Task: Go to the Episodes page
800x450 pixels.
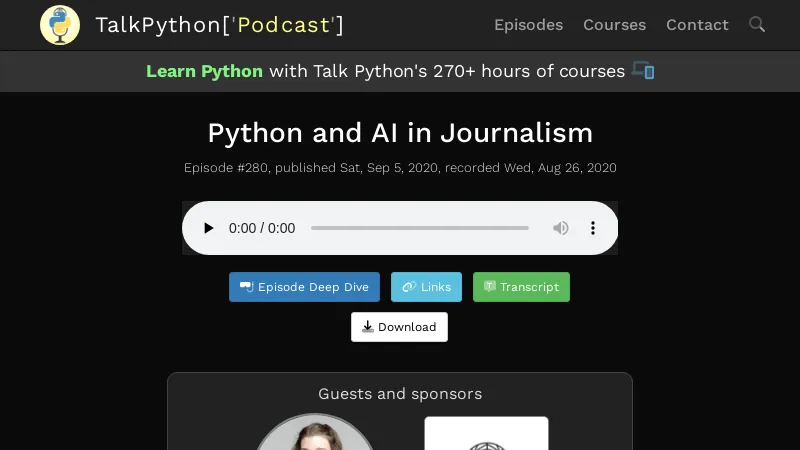Action: coord(528,25)
